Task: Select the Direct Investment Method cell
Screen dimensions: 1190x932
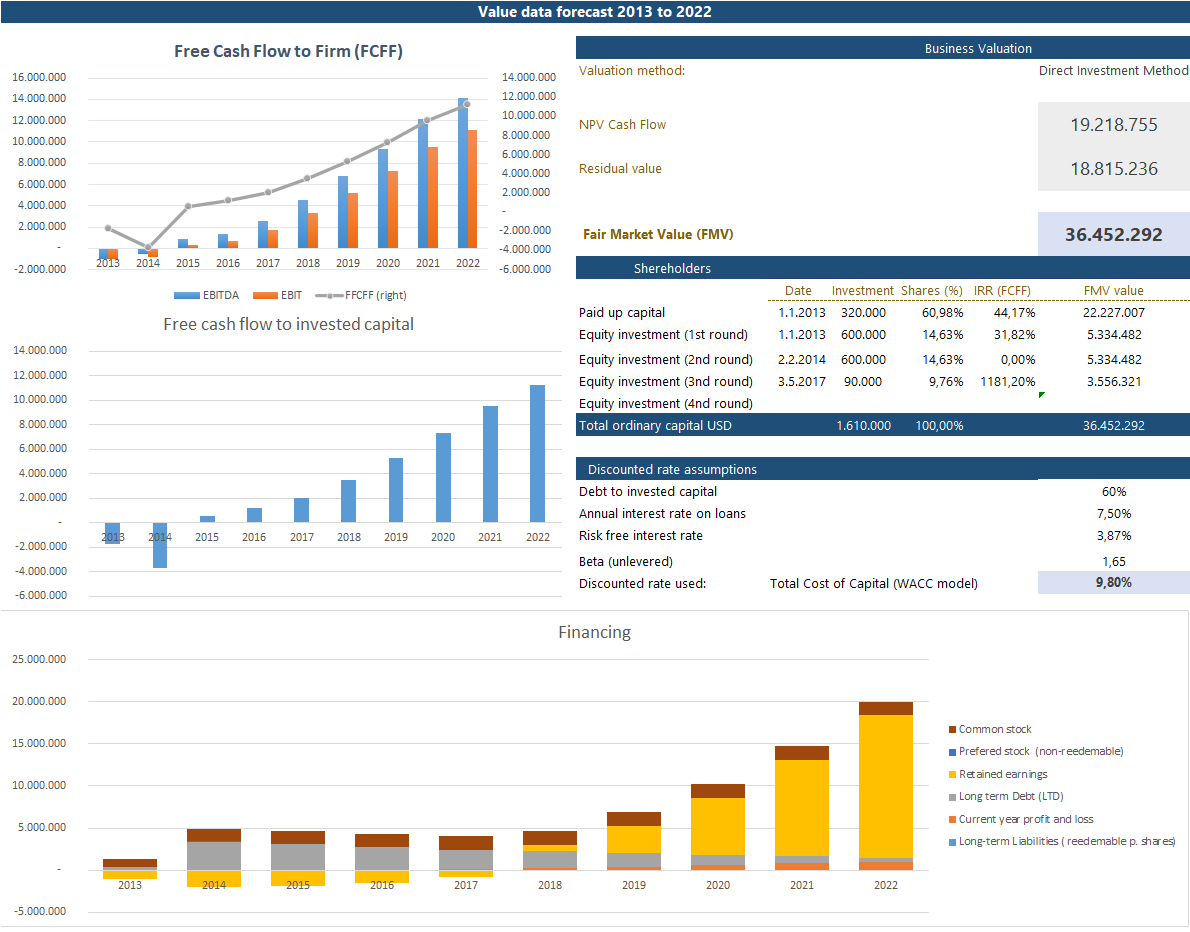Action: [x=1113, y=71]
